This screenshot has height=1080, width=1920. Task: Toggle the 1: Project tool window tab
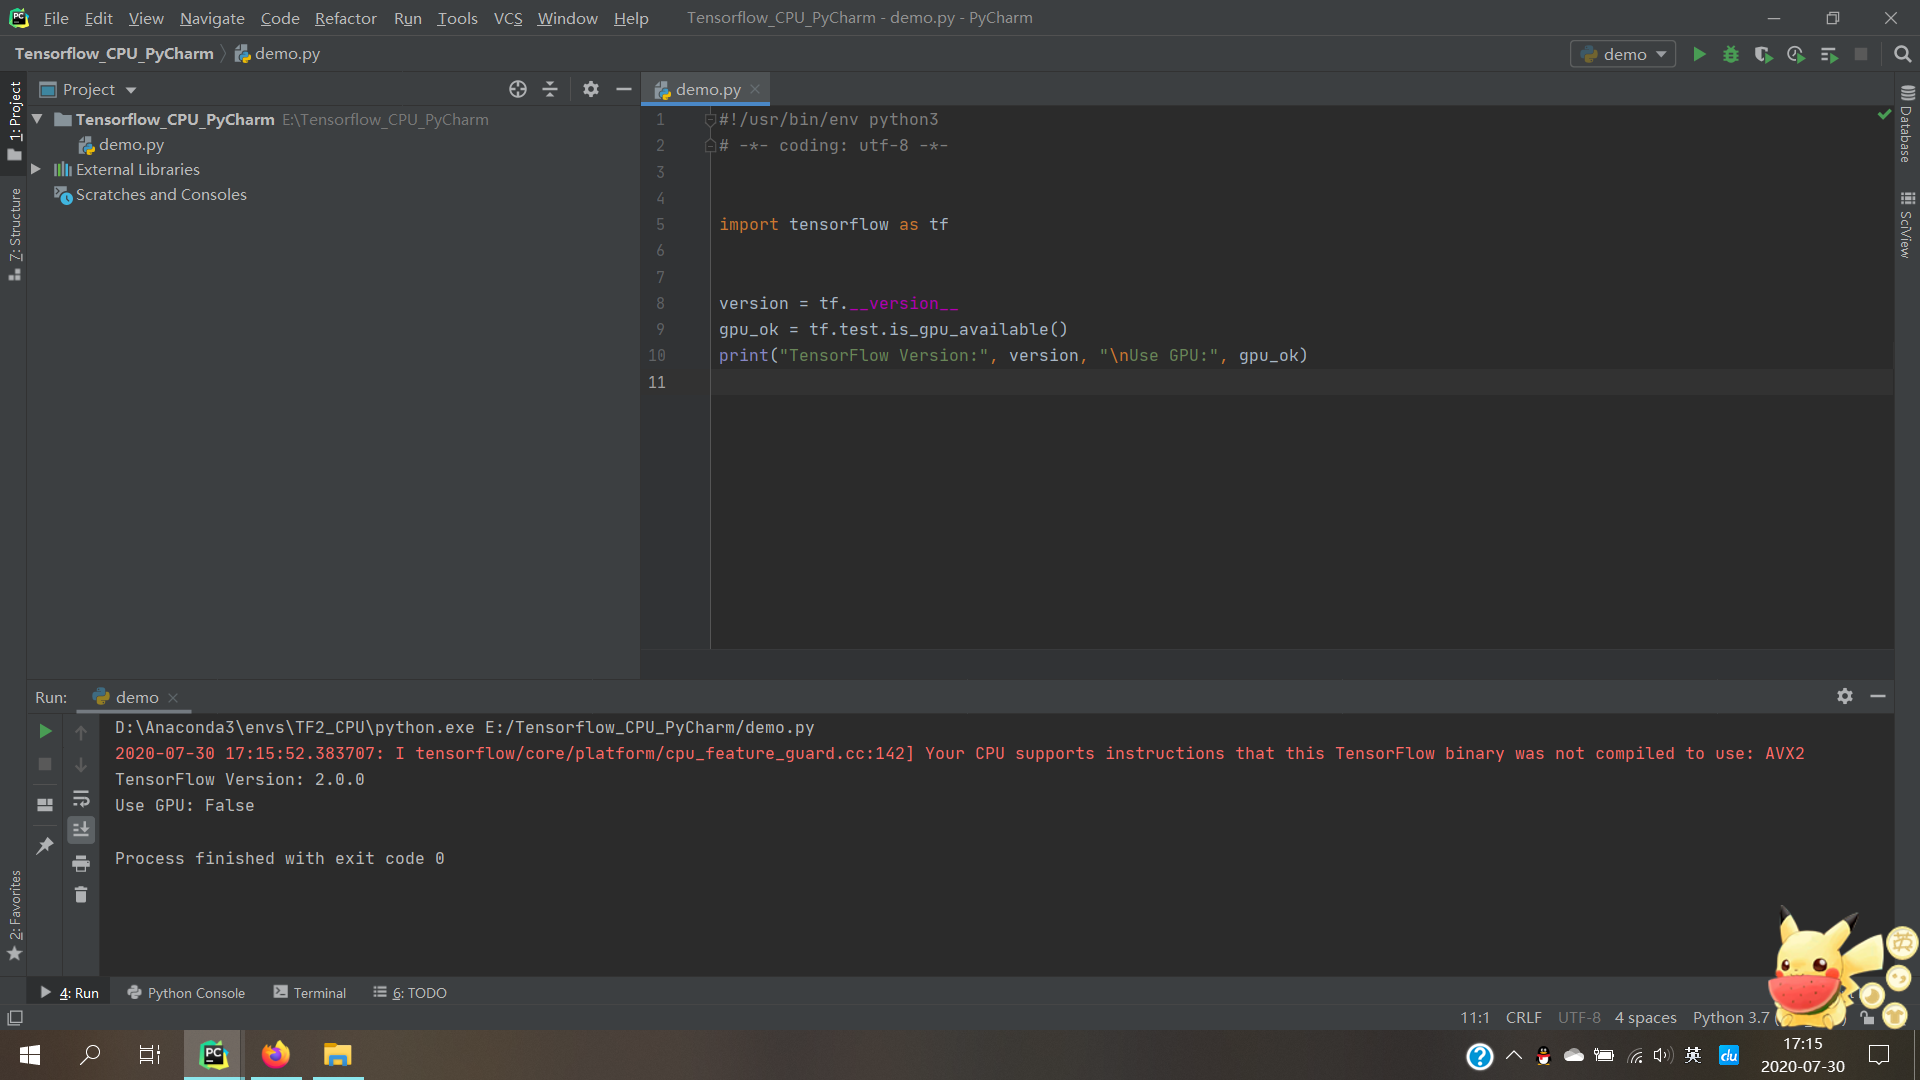pyautogui.click(x=14, y=120)
